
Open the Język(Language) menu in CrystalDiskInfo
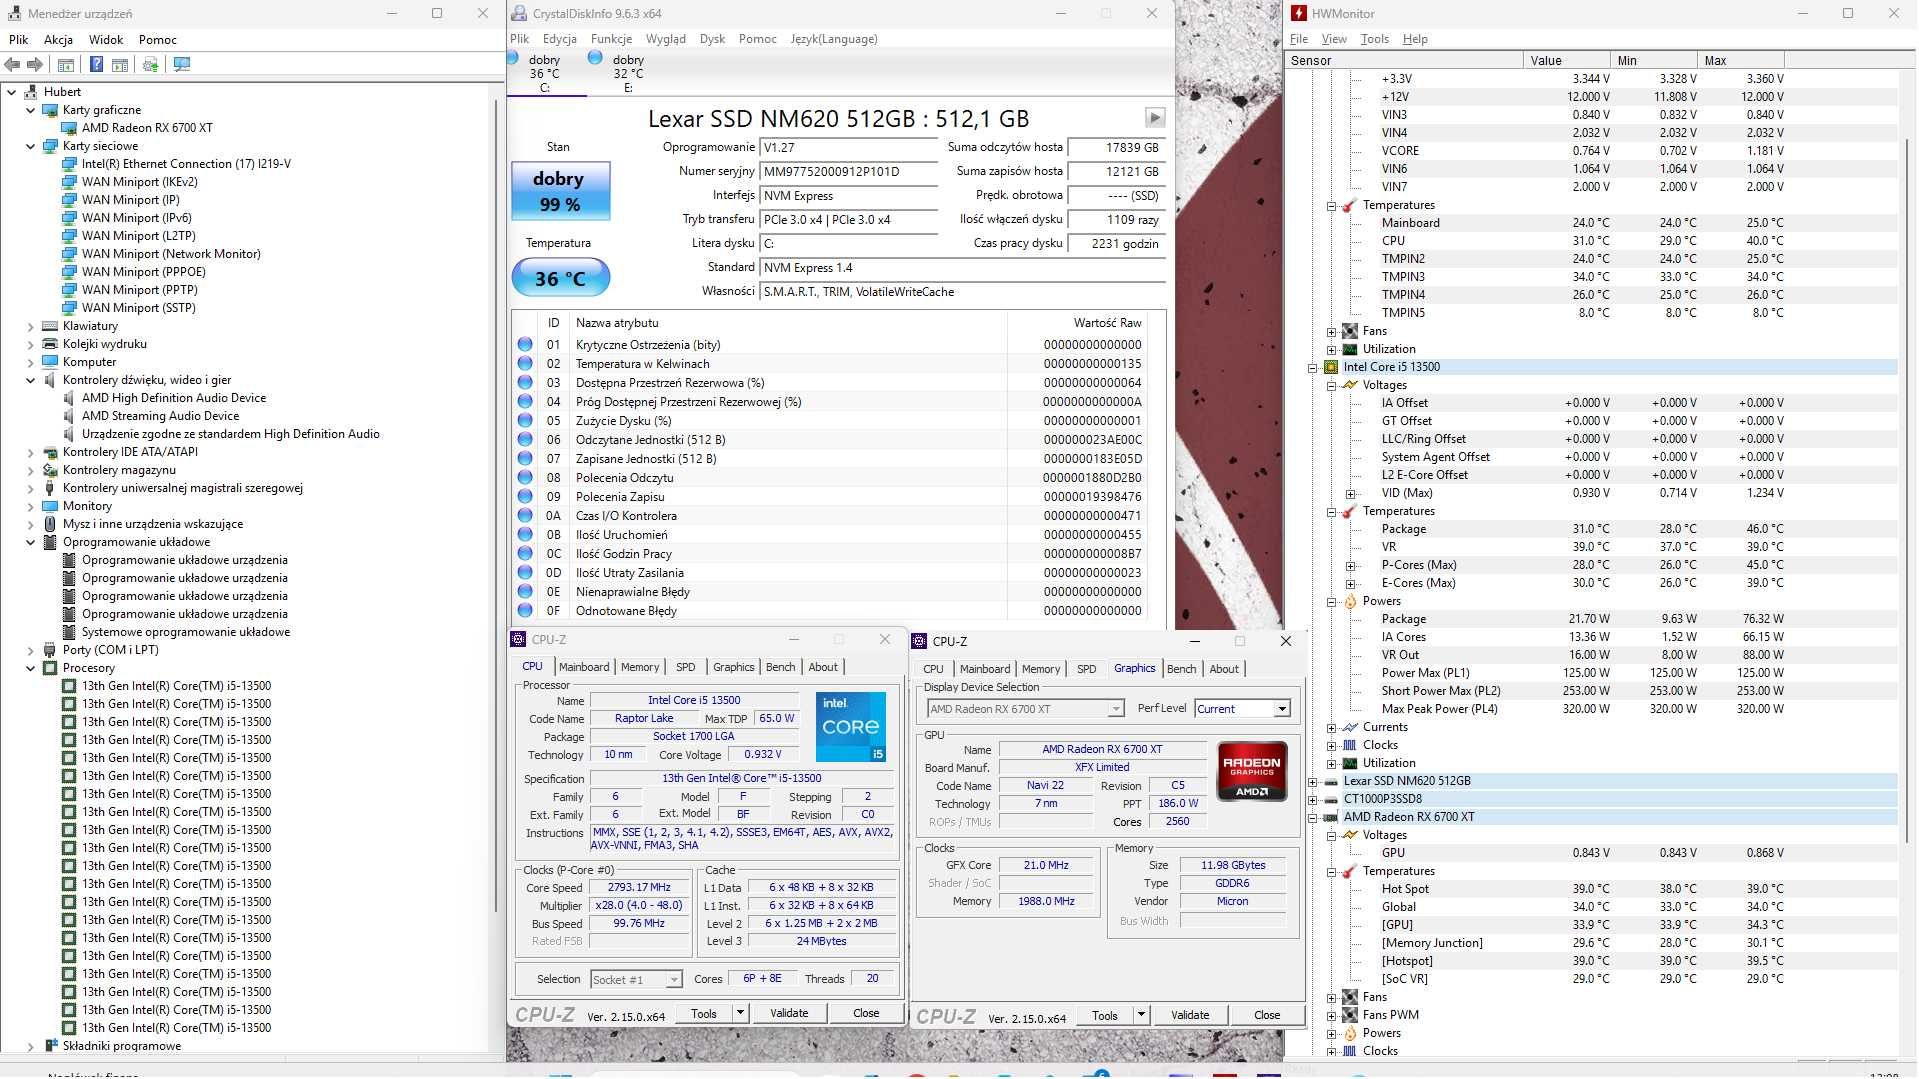click(x=834, y=38)
